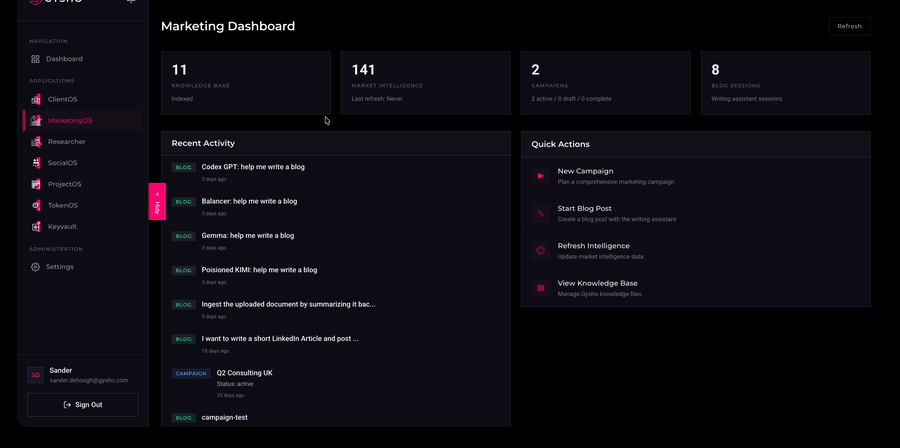
Task: Click the Researcher app icon
Action: click(36, 142)
